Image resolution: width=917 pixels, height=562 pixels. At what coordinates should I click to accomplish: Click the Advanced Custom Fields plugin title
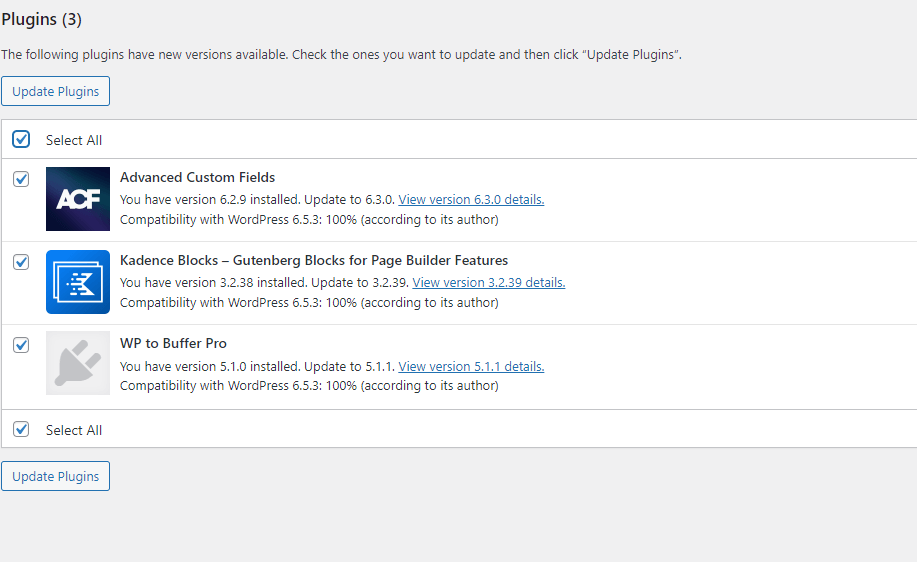pos(197,178)
